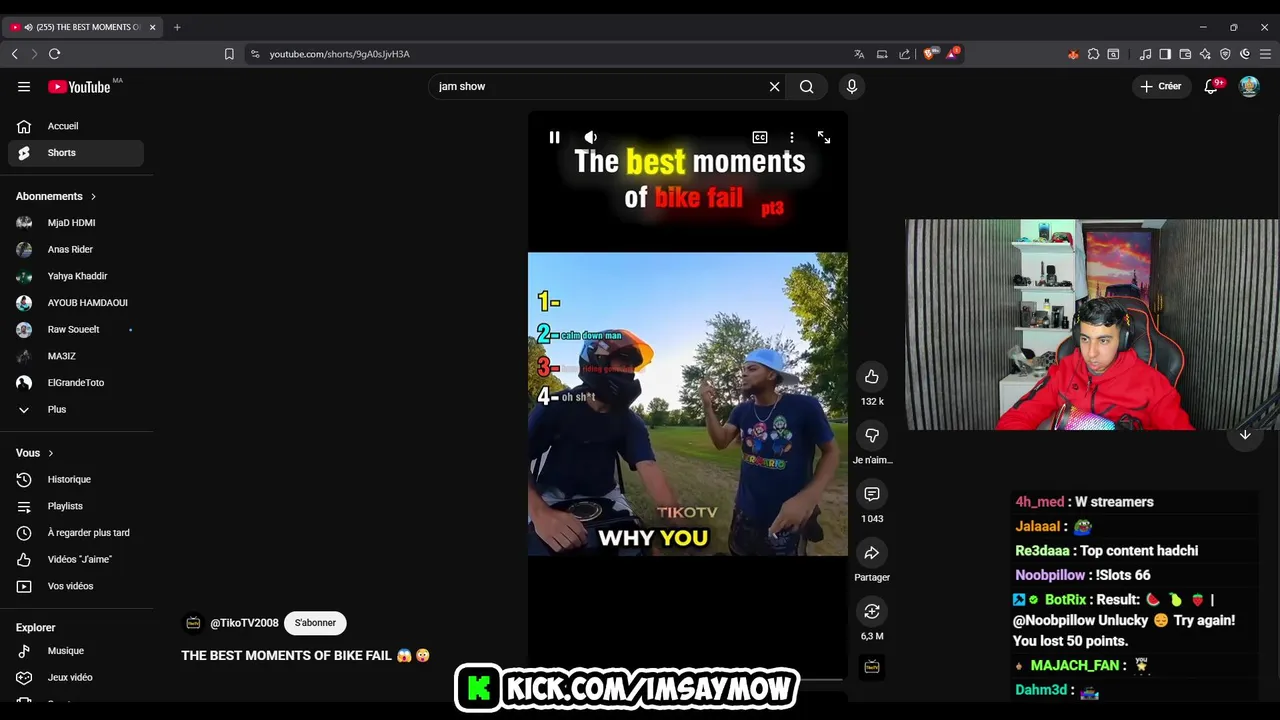Viewport: 1280px width, 720px height.
Task: Open the @TikoTV2008 channel link
Action: [244, 623]
